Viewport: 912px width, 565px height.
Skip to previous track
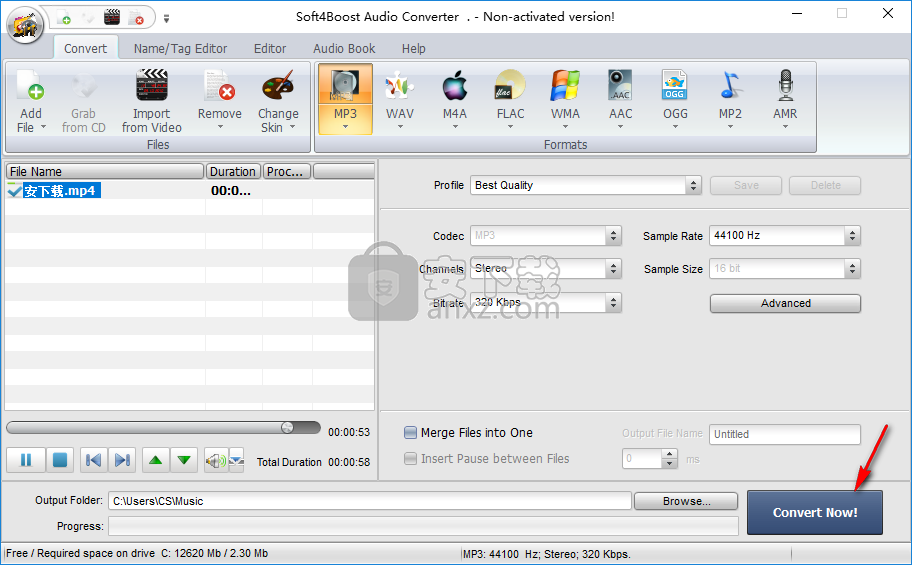[93, 460]
